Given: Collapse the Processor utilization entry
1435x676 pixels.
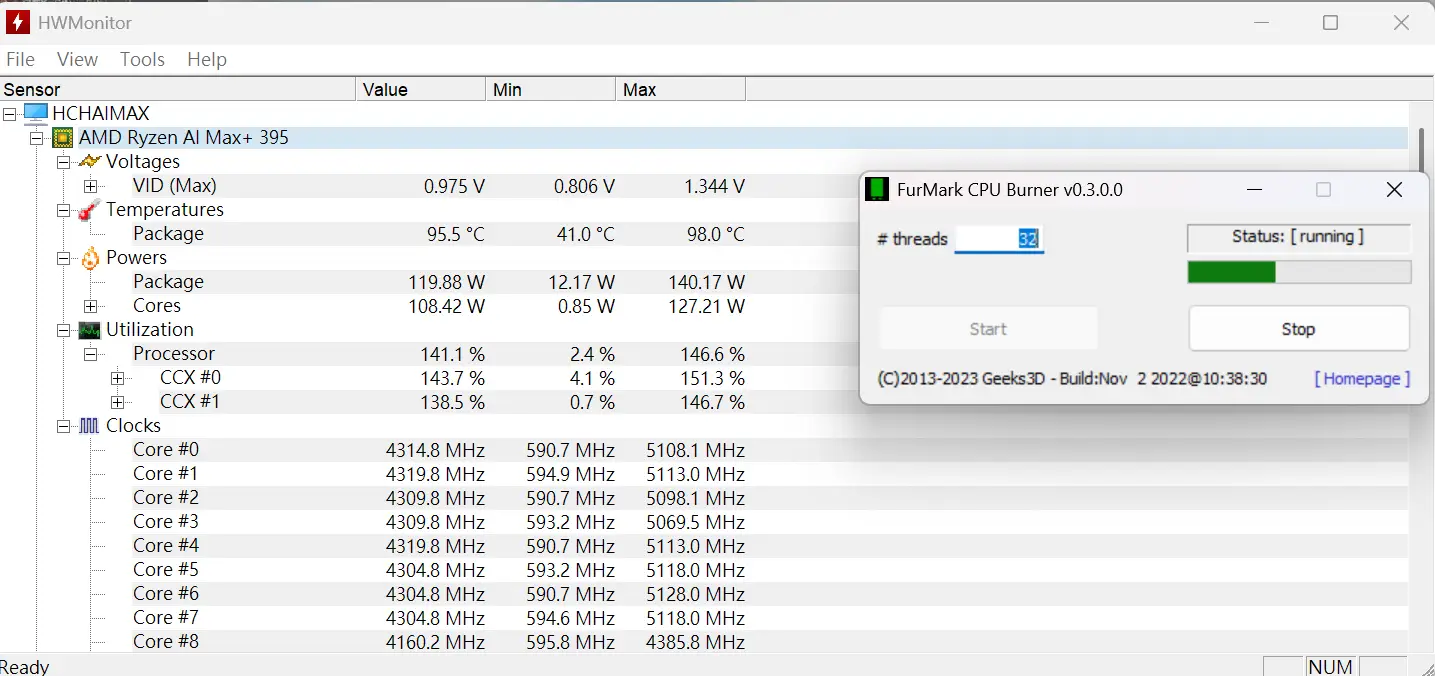Looking at the screenshot, I should pos(90,354).
